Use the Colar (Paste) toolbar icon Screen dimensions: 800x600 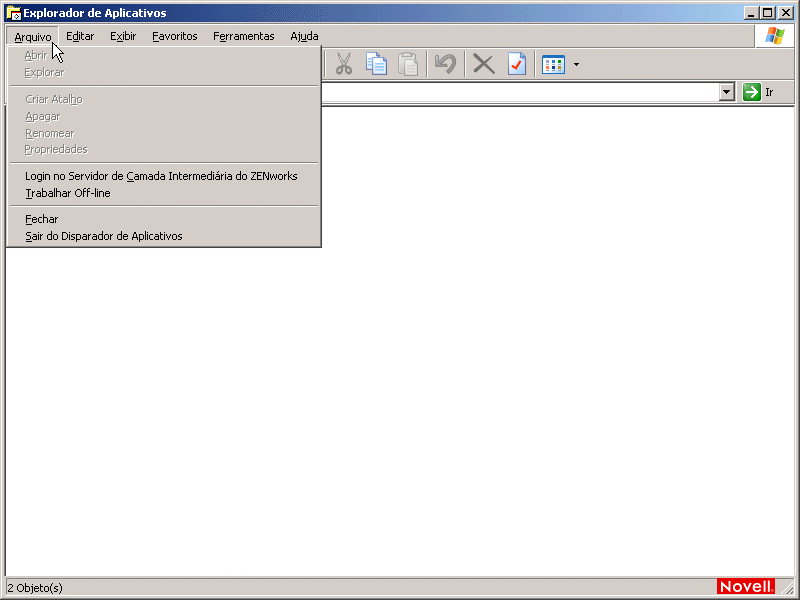tap(409, 64)
